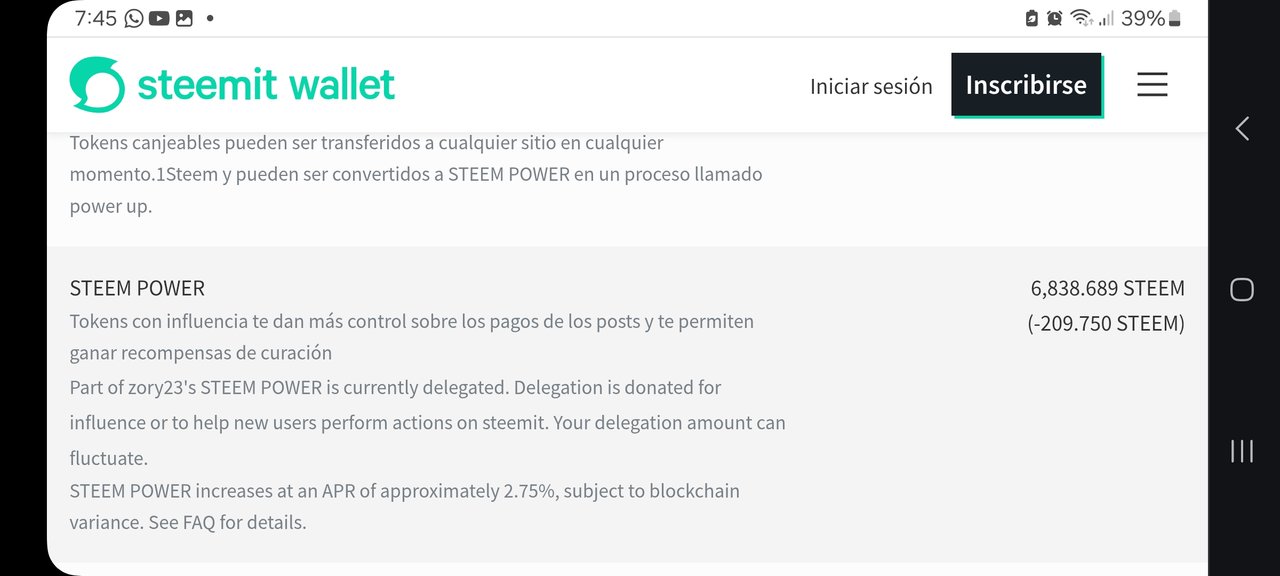This screenshot has width=1280, height=576.
Task: Click the 'See FAQ for details' text
Action: (227, 522)
